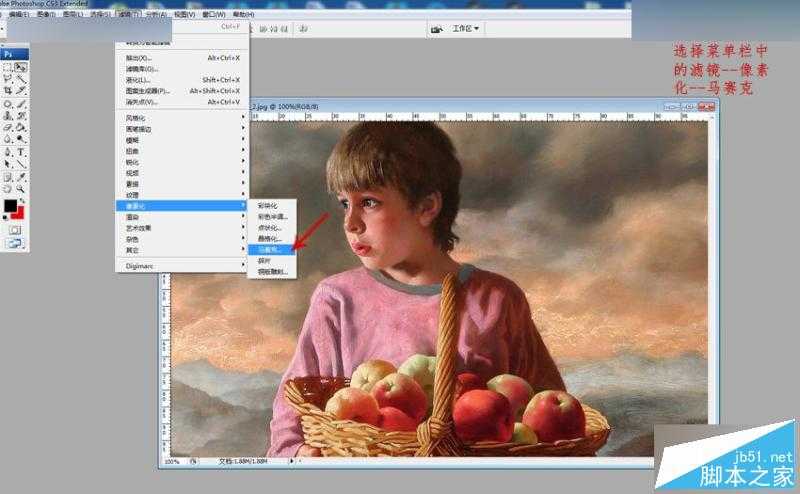Viewport: 800px width, 494px height.
Task: Expand the 风格化 filter submenu
Action: 182,118
